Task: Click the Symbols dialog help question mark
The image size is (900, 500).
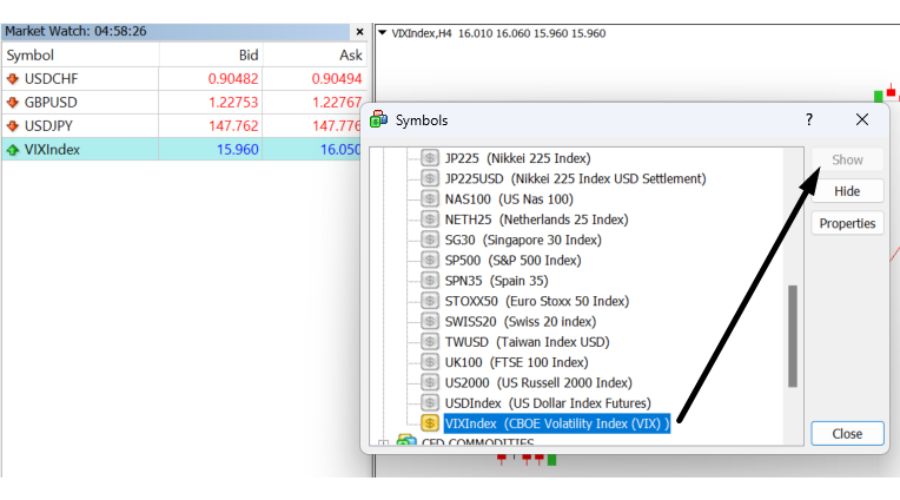Action: [x=809, y=120]
